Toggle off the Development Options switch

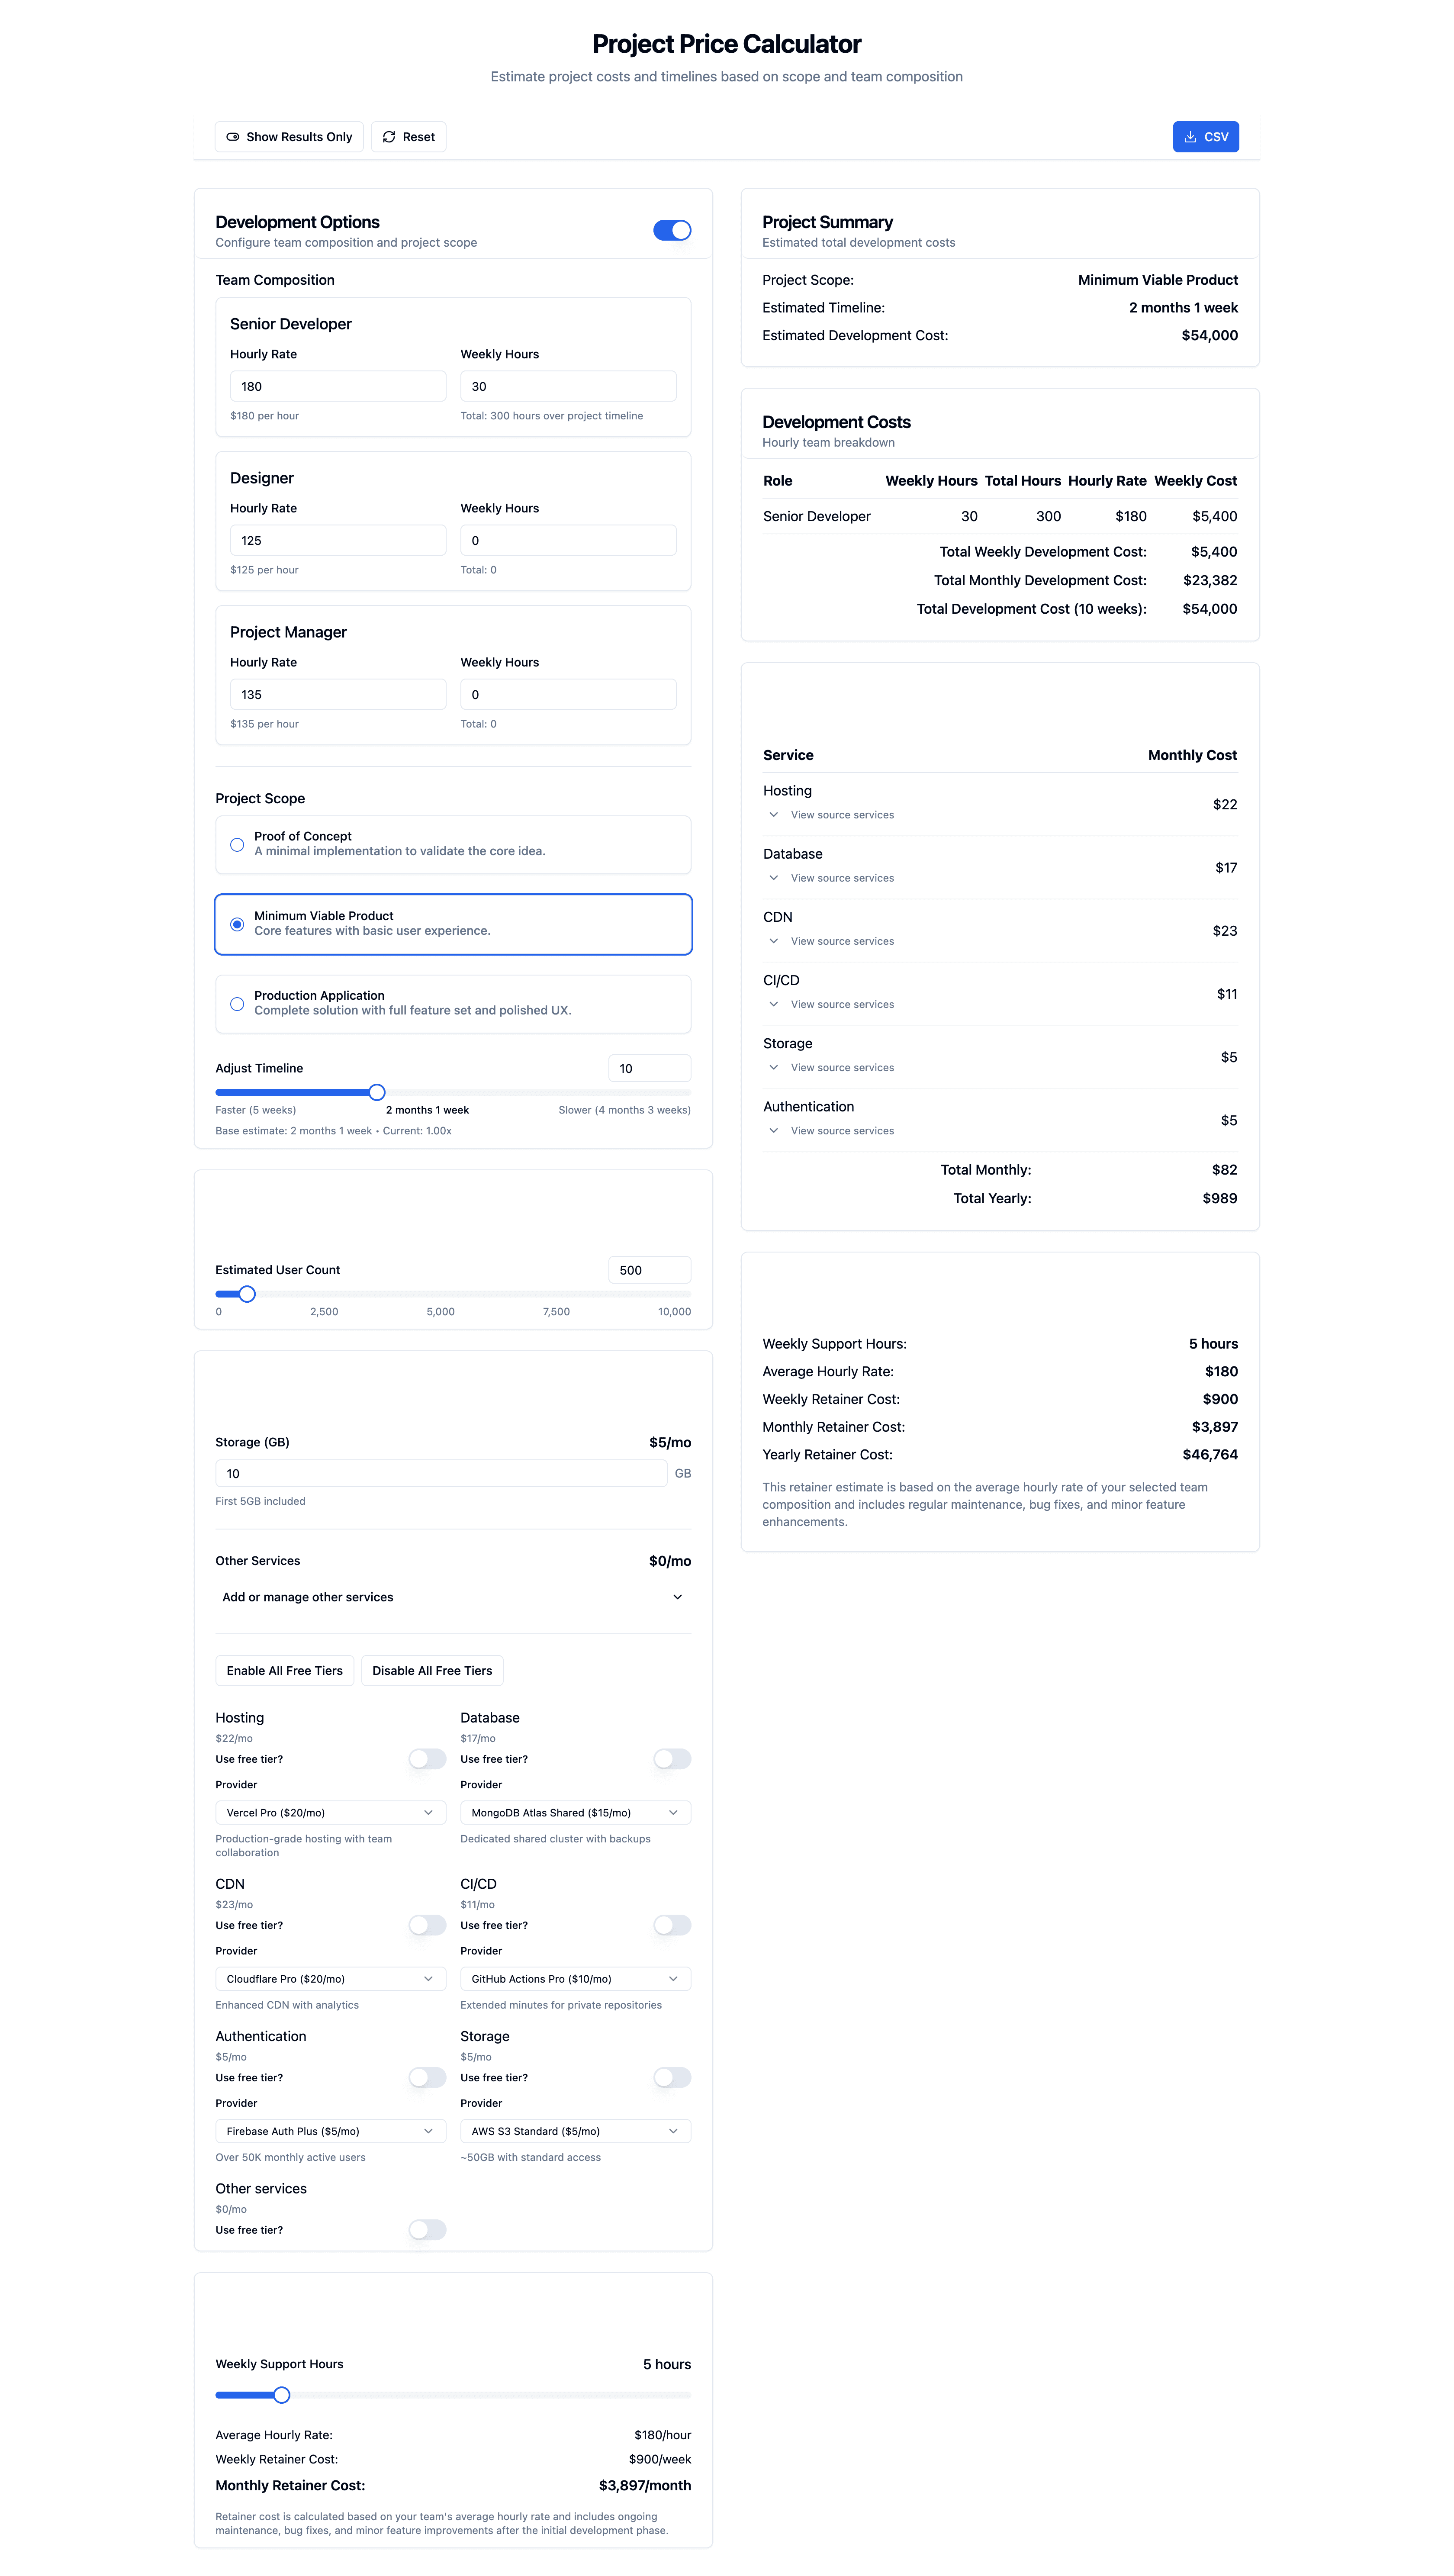click(x=672, y=230)
